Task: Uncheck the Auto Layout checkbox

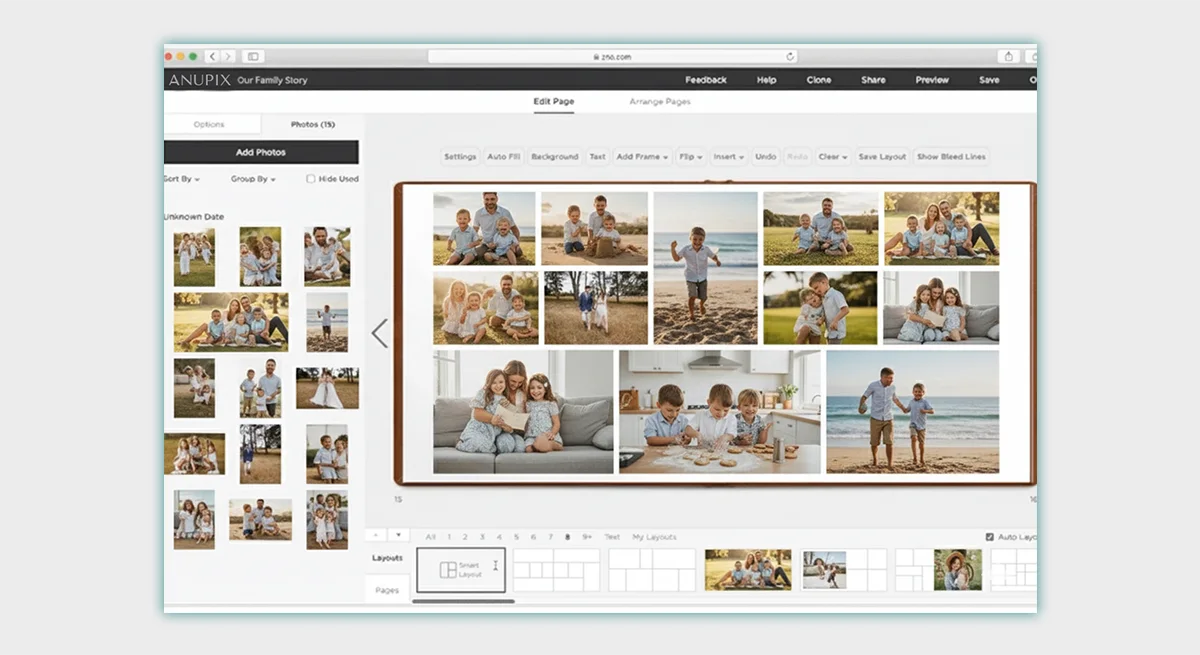Action: [989, 537]
